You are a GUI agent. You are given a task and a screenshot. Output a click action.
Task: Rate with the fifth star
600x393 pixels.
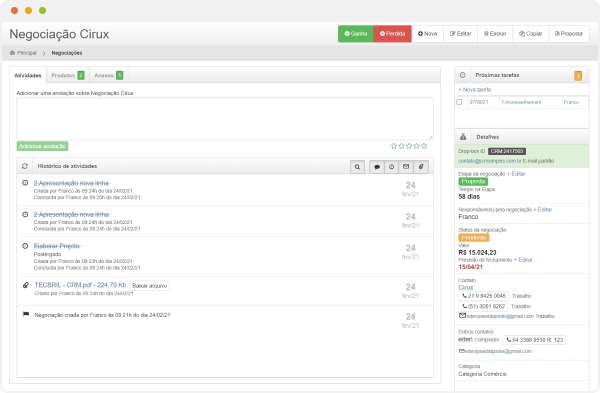click(424, 146)
